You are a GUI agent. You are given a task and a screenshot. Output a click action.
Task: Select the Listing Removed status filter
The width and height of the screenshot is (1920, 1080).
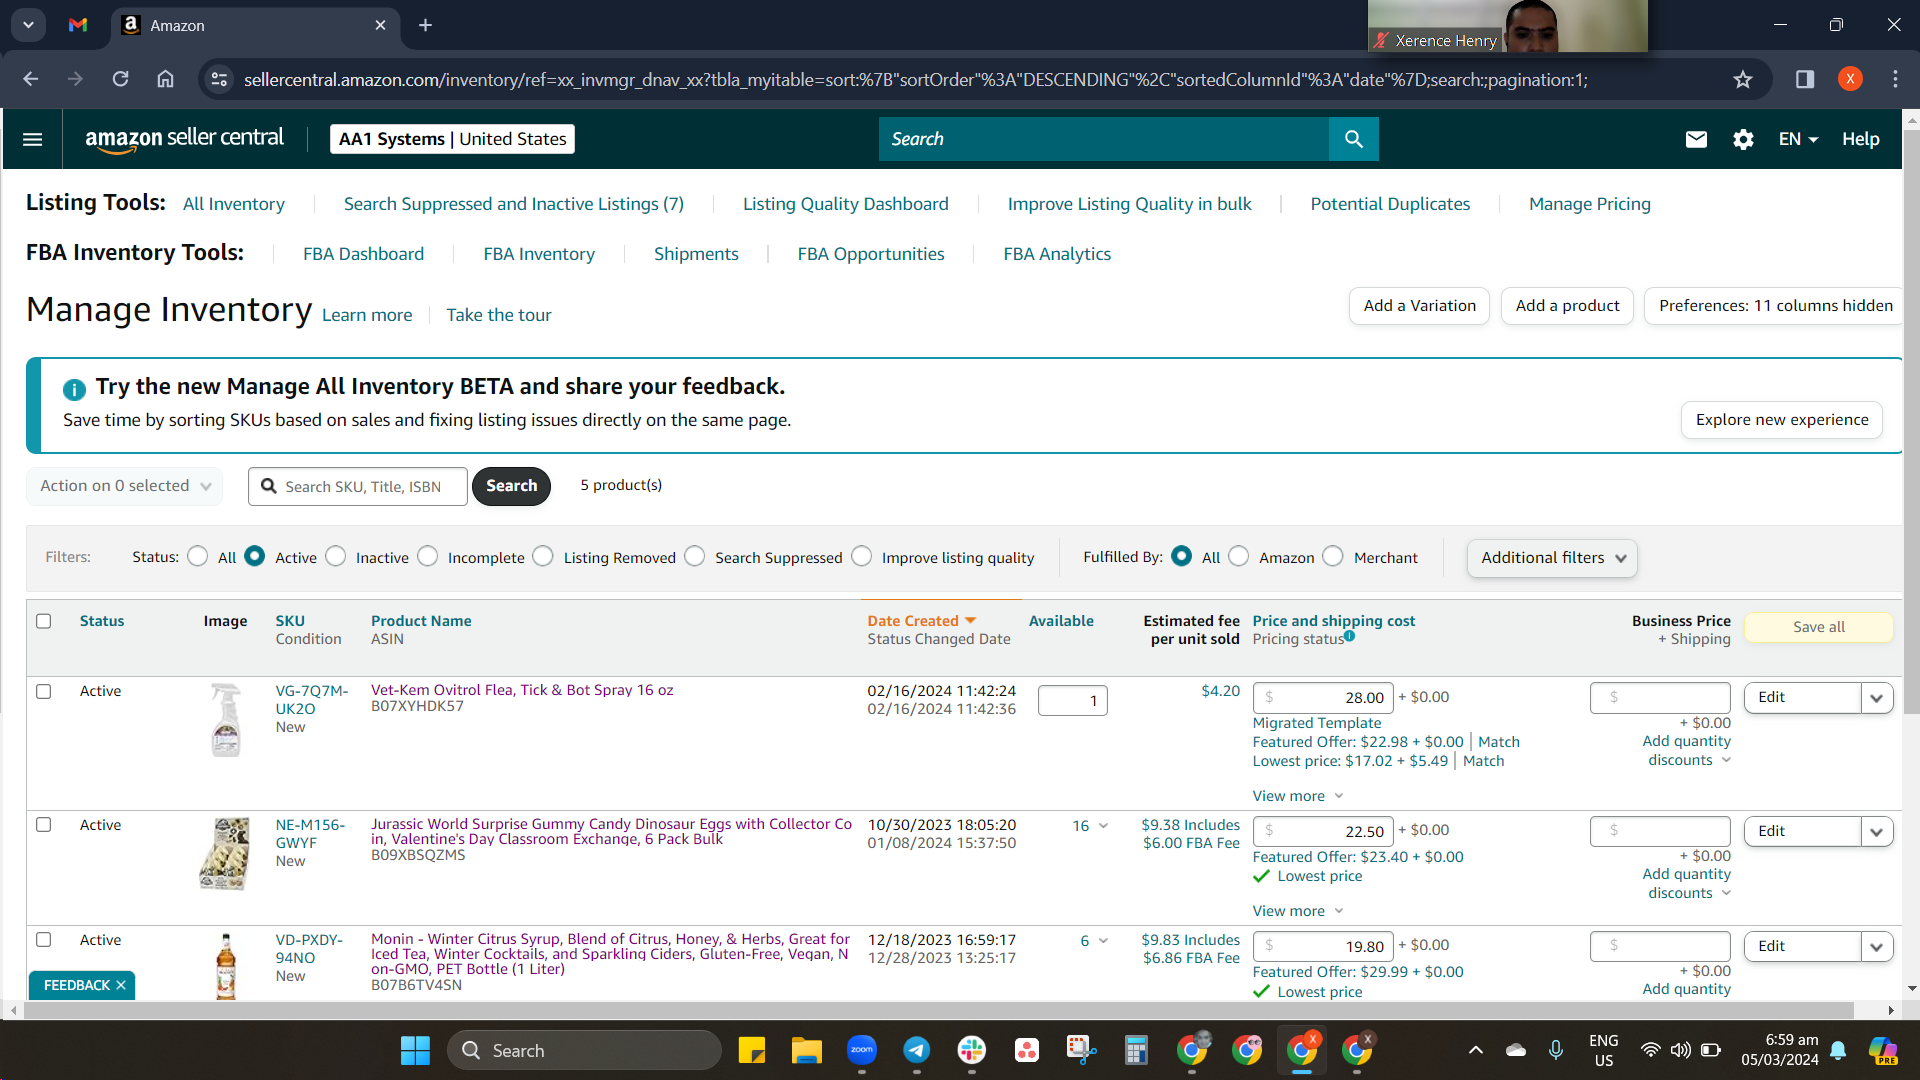[x=543, y=556]
